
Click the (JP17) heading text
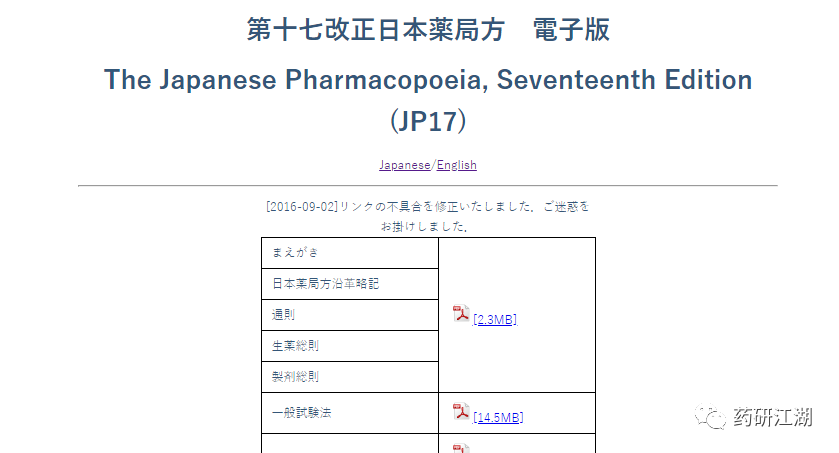428,121
